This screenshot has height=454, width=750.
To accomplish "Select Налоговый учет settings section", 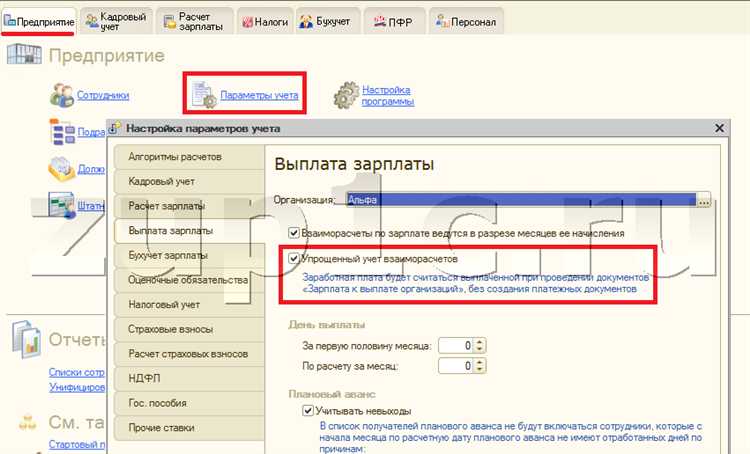I will click(x=189, y=305).
